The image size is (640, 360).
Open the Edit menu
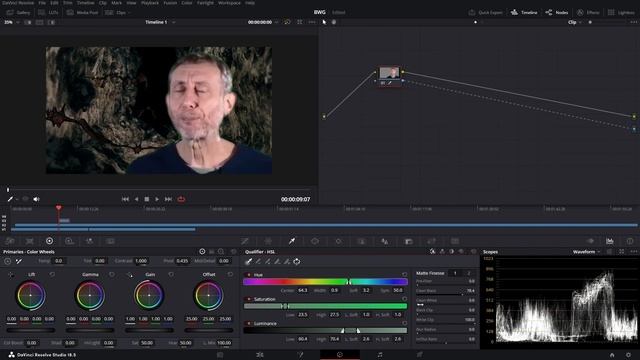tap(54, 2)
